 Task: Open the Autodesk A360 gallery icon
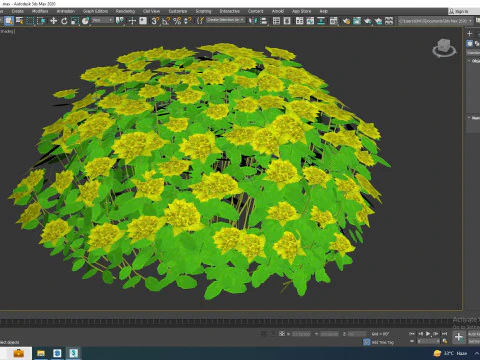[x=389, y=21]
